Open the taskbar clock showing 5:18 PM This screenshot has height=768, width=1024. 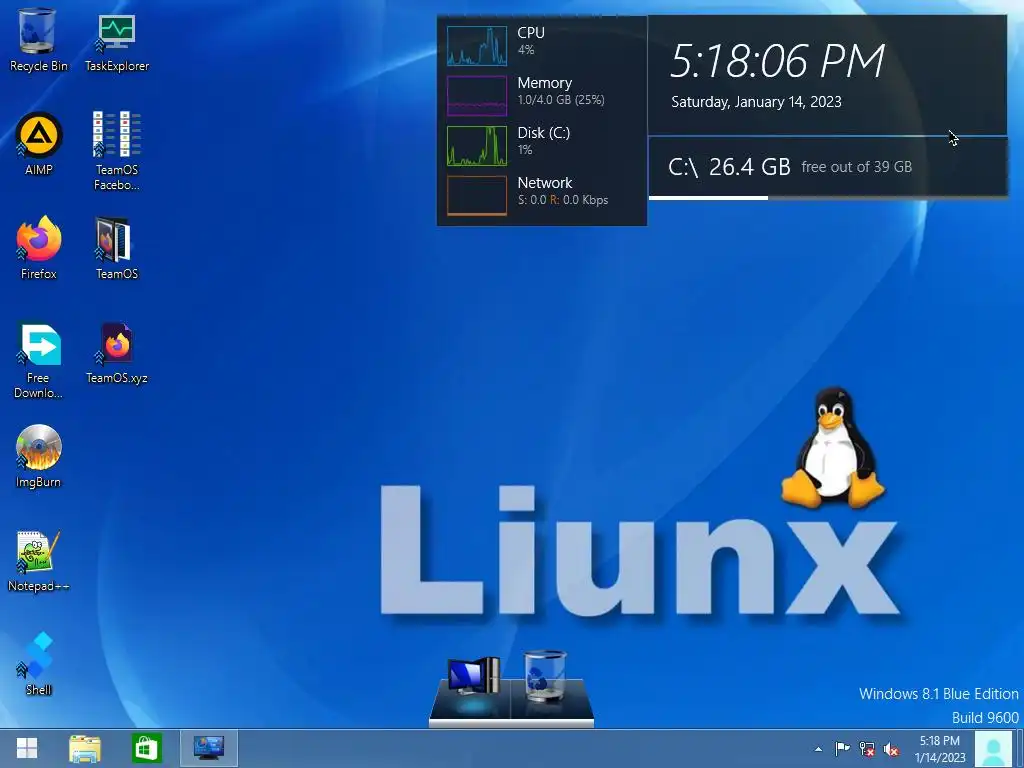tap(940, 749)
